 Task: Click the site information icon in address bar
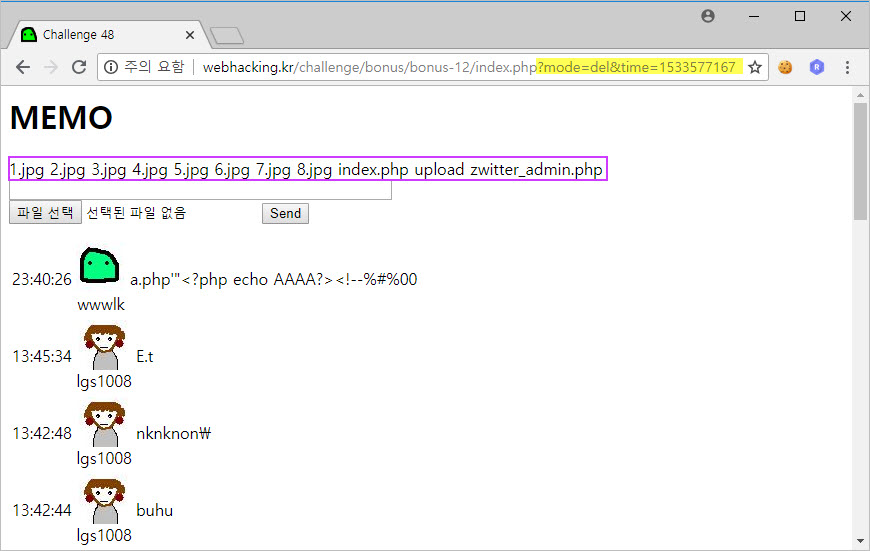[111, 67]
